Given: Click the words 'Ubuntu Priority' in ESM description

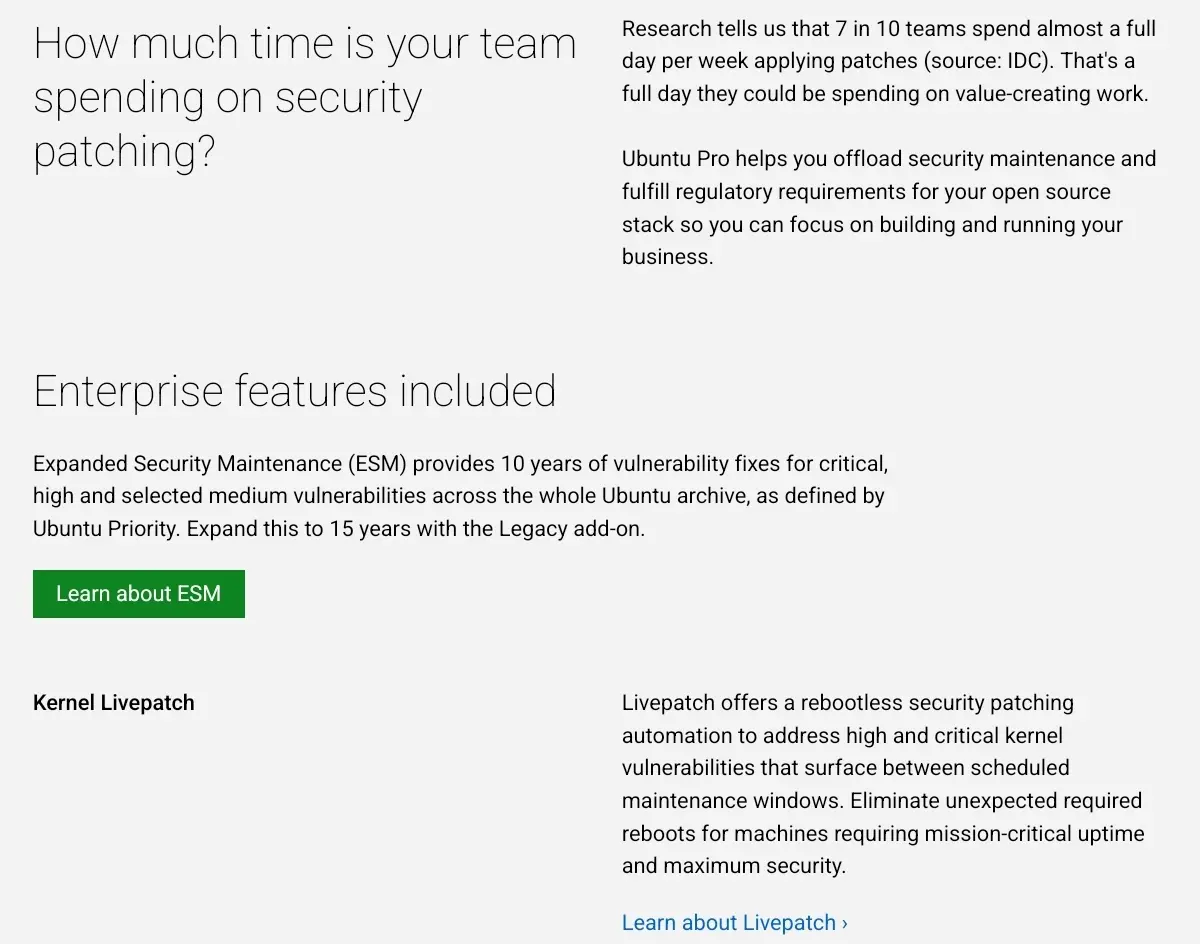Looking at the screenshot, I should pos(104,529).
